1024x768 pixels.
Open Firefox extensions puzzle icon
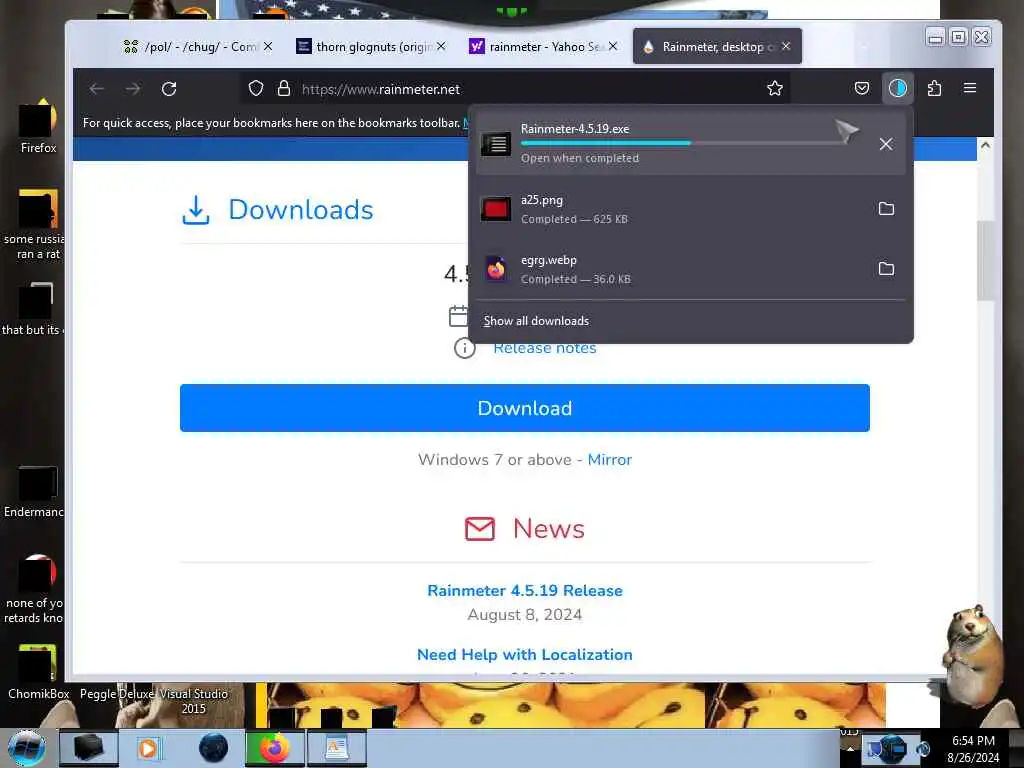tap(935, 88)
